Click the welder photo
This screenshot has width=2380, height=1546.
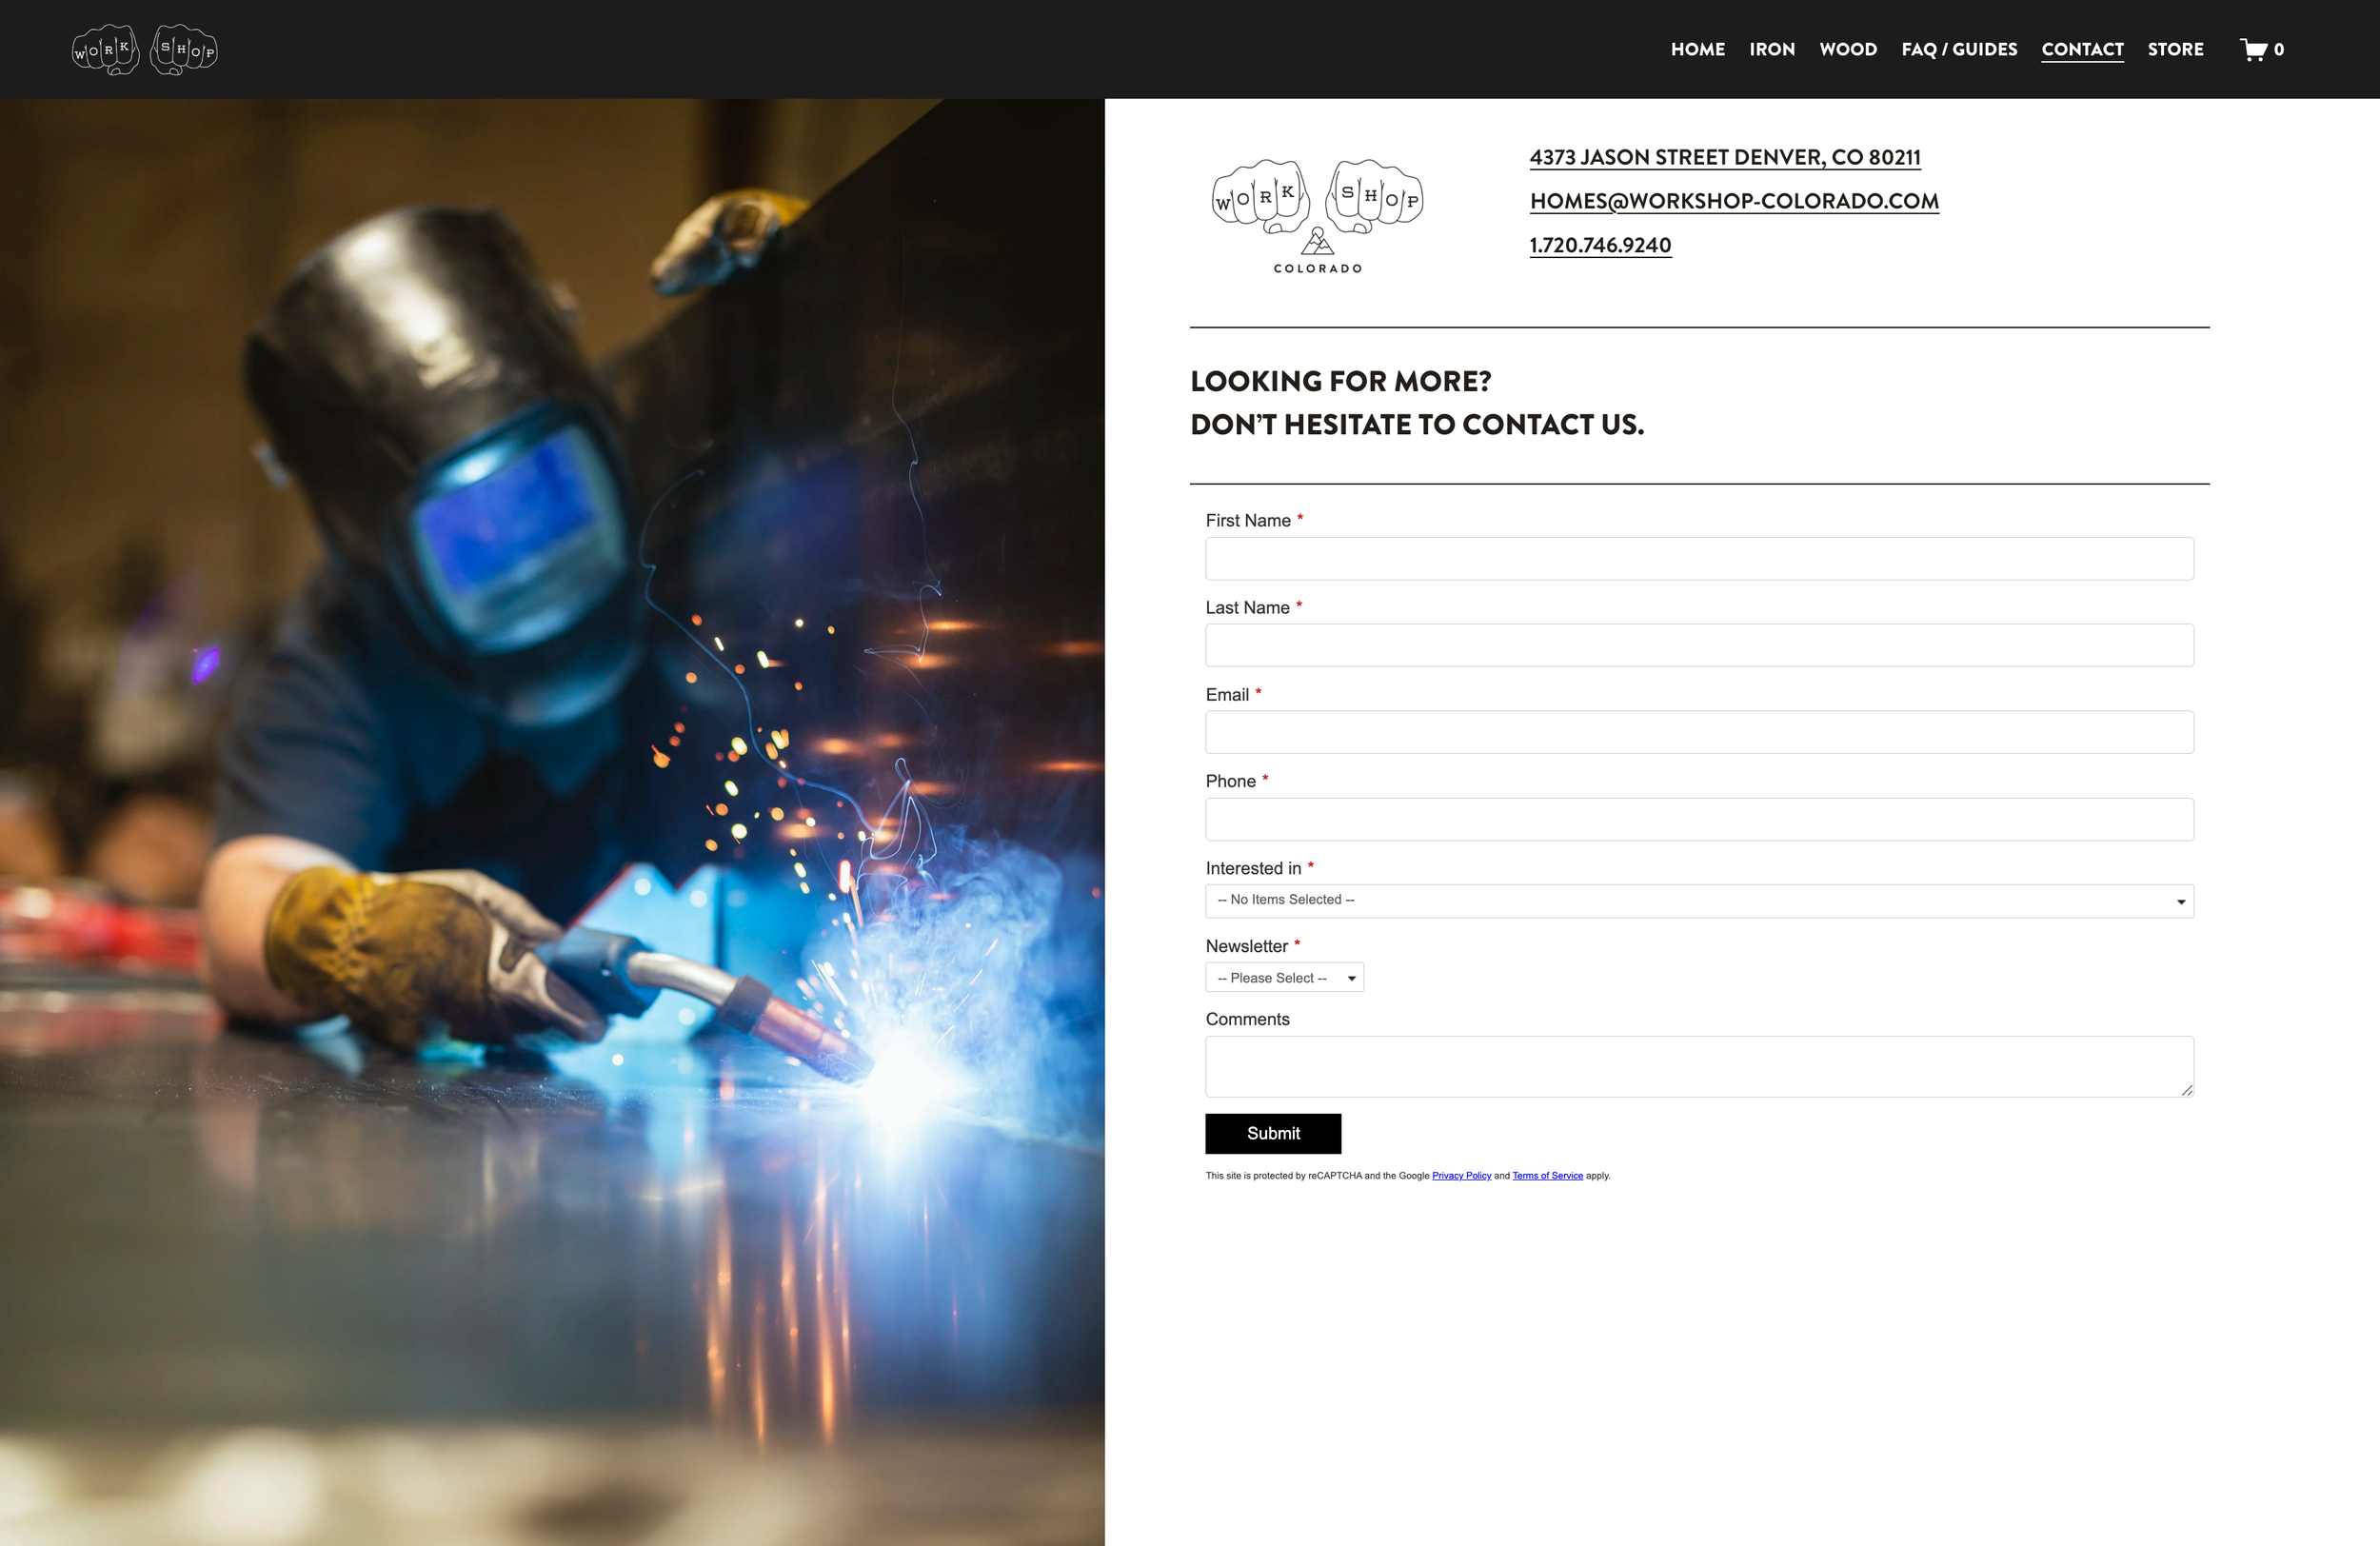pyautogui.click(x=552, y=822)
